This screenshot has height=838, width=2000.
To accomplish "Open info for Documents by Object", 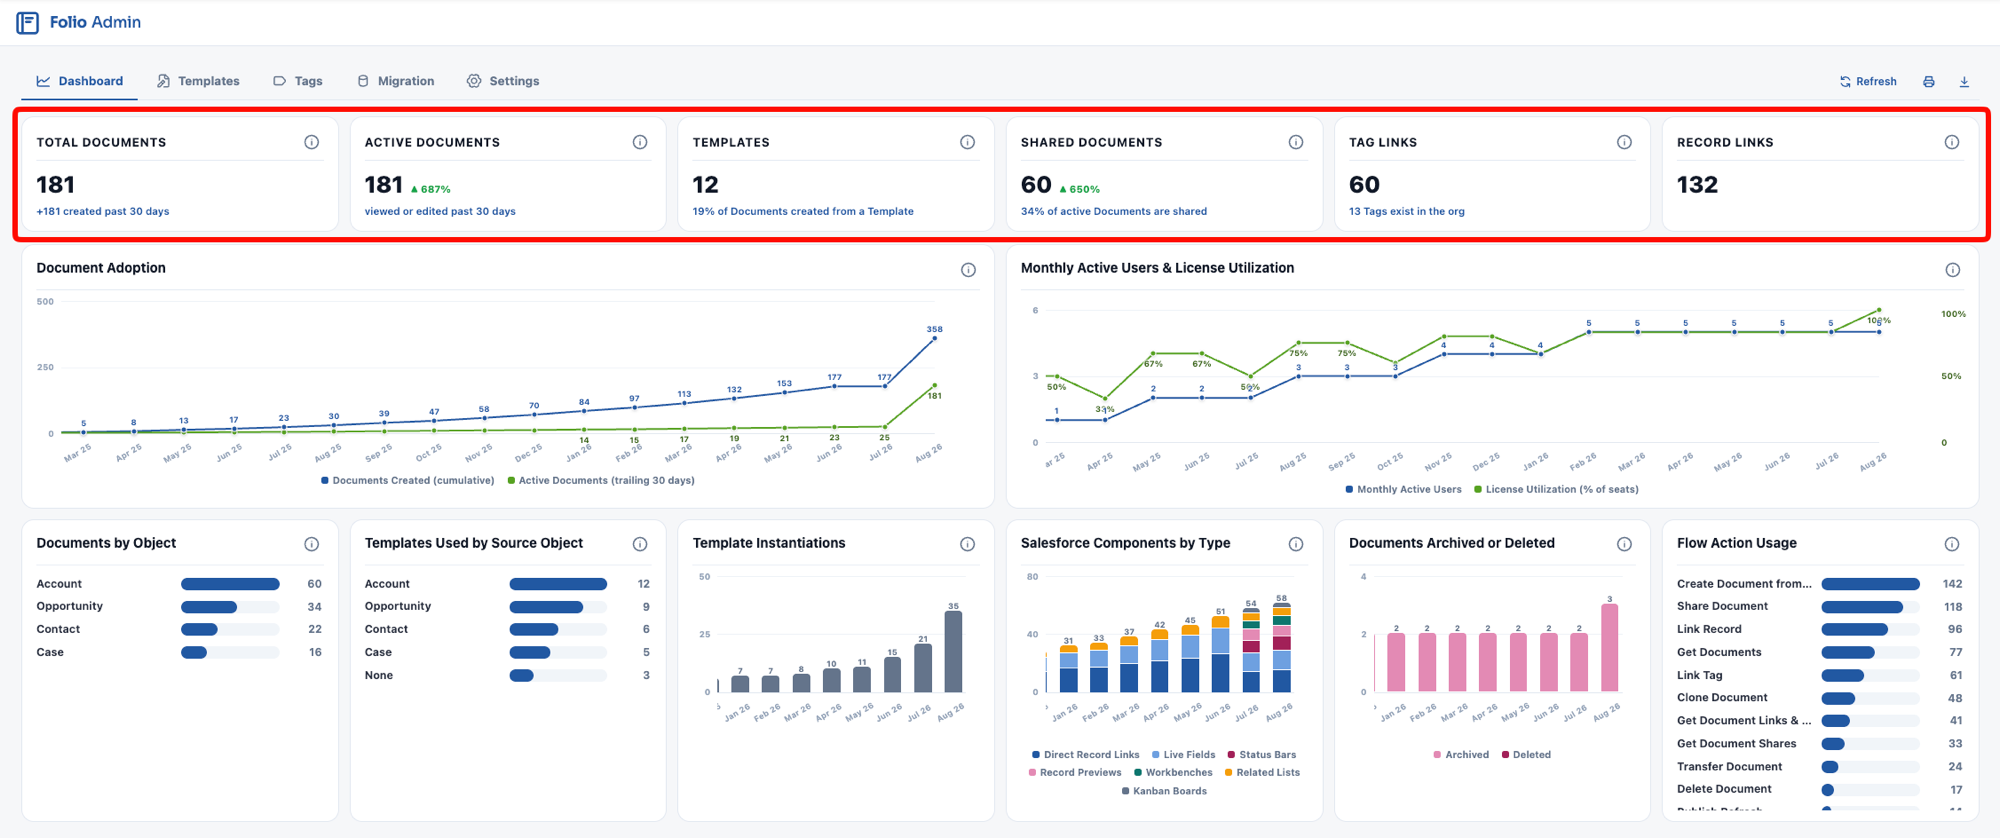I will click(312, 544).
